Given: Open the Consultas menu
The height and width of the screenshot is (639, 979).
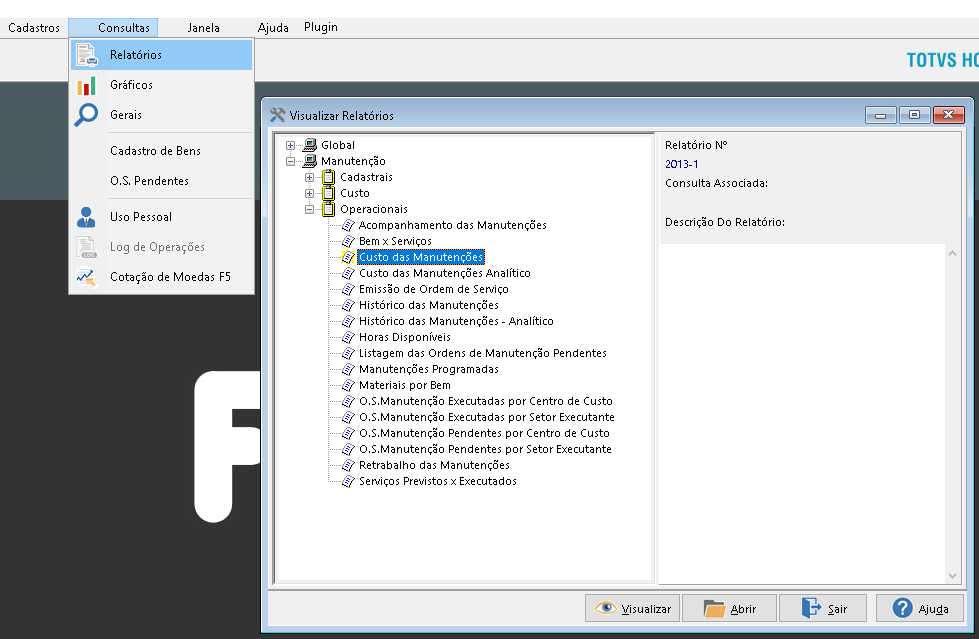Looking at the screenshot, I should [113, 27].
